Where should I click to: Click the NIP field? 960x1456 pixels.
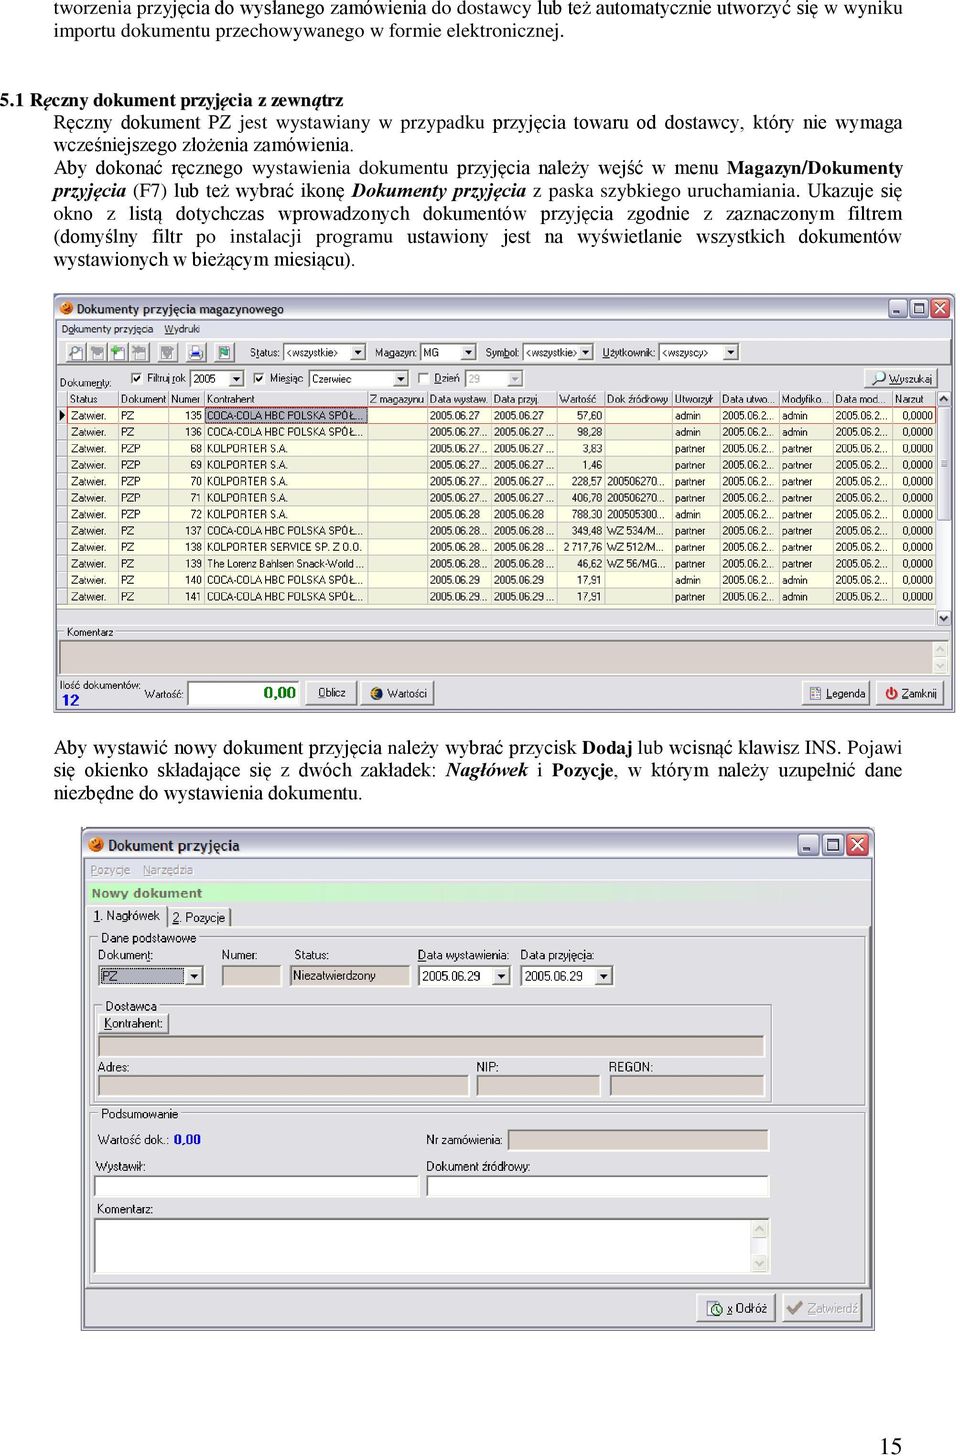pos(538,1086)
